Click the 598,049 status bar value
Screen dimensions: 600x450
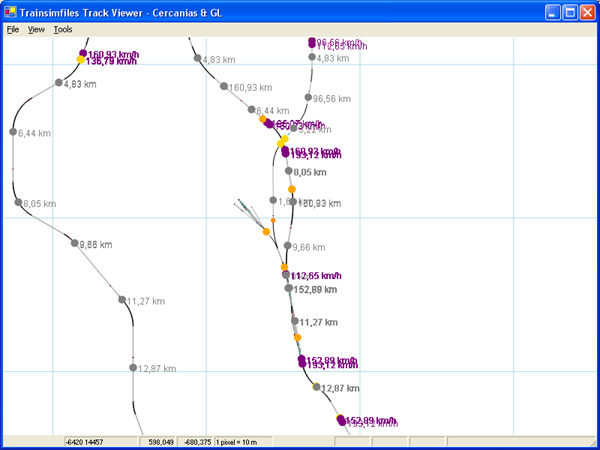(160, 441)
